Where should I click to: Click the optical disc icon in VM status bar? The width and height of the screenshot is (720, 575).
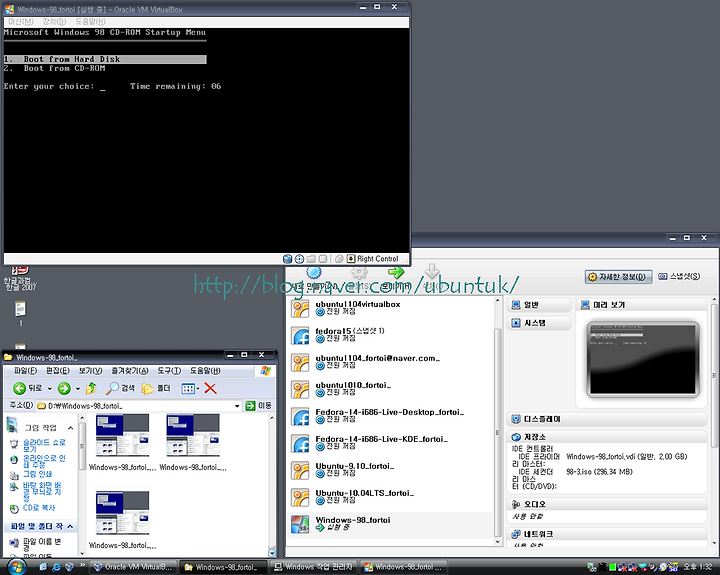[x=299, y=259]
